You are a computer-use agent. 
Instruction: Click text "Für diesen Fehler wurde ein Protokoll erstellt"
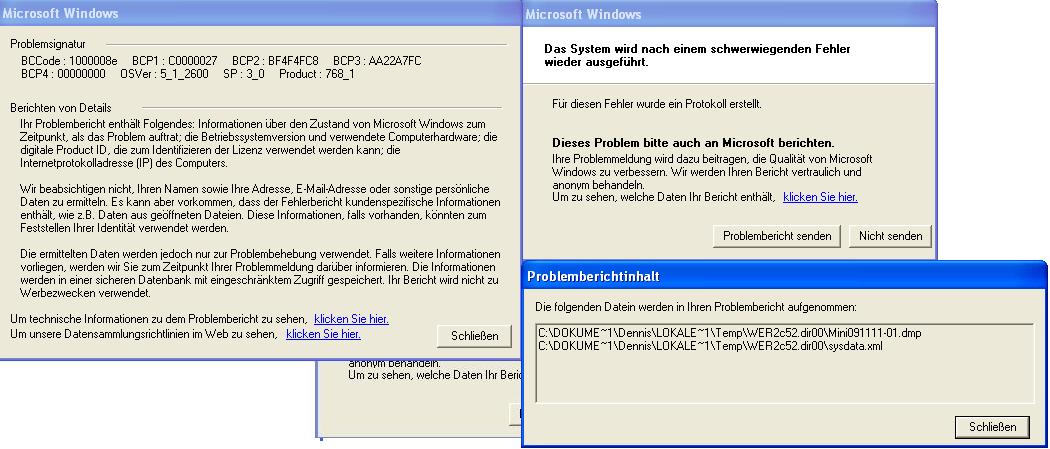(657, 104)
